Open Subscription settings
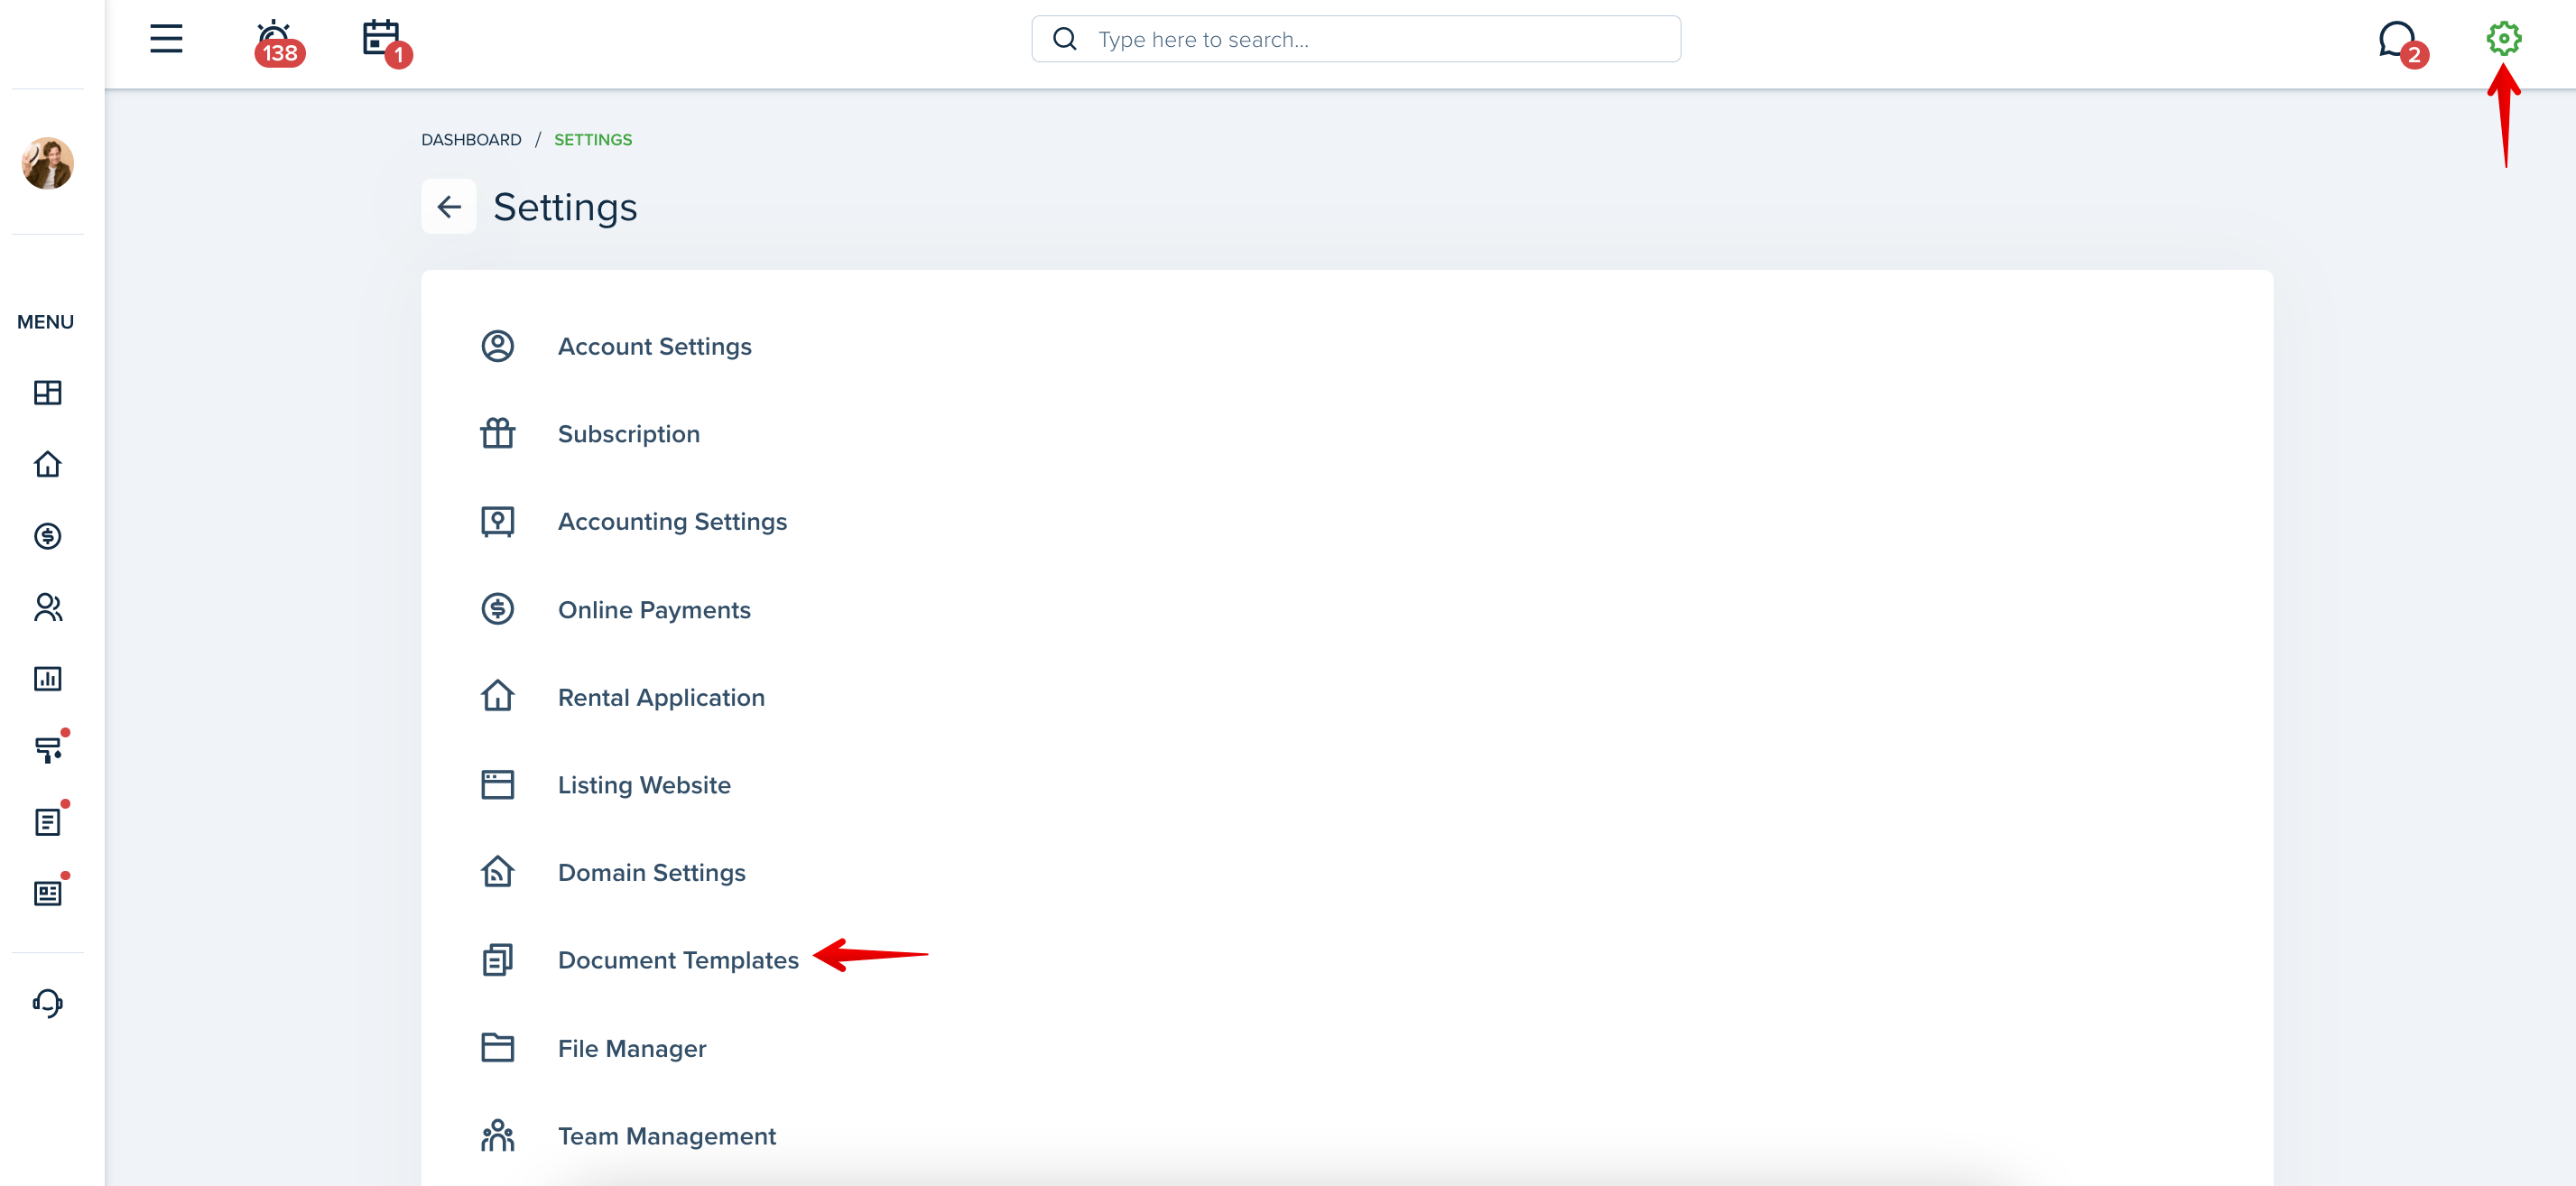Image resolution: width=2576 pixels, height=1186 pixels. coord(628,434)
